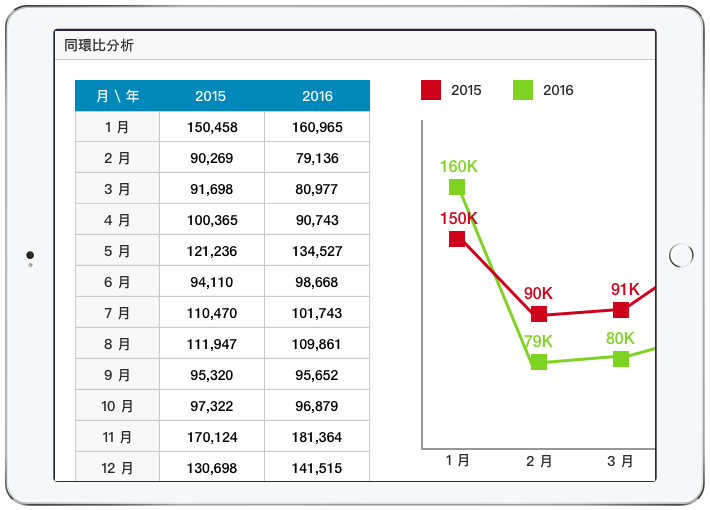Select the 1 月 row label
Viewport: 710px width, 510px height.
pos(117,127)
